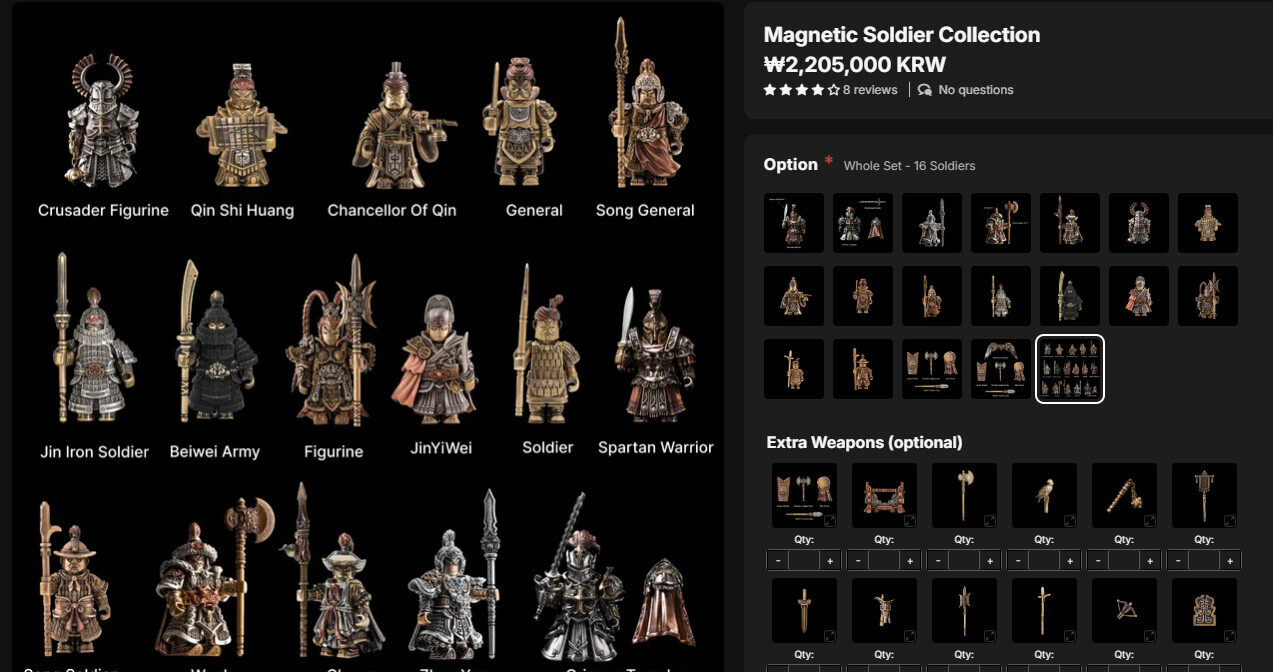This screenshot has width=1273, height=672.
Task: Enlarge the short sword weapon image
Action: (830, 636)
